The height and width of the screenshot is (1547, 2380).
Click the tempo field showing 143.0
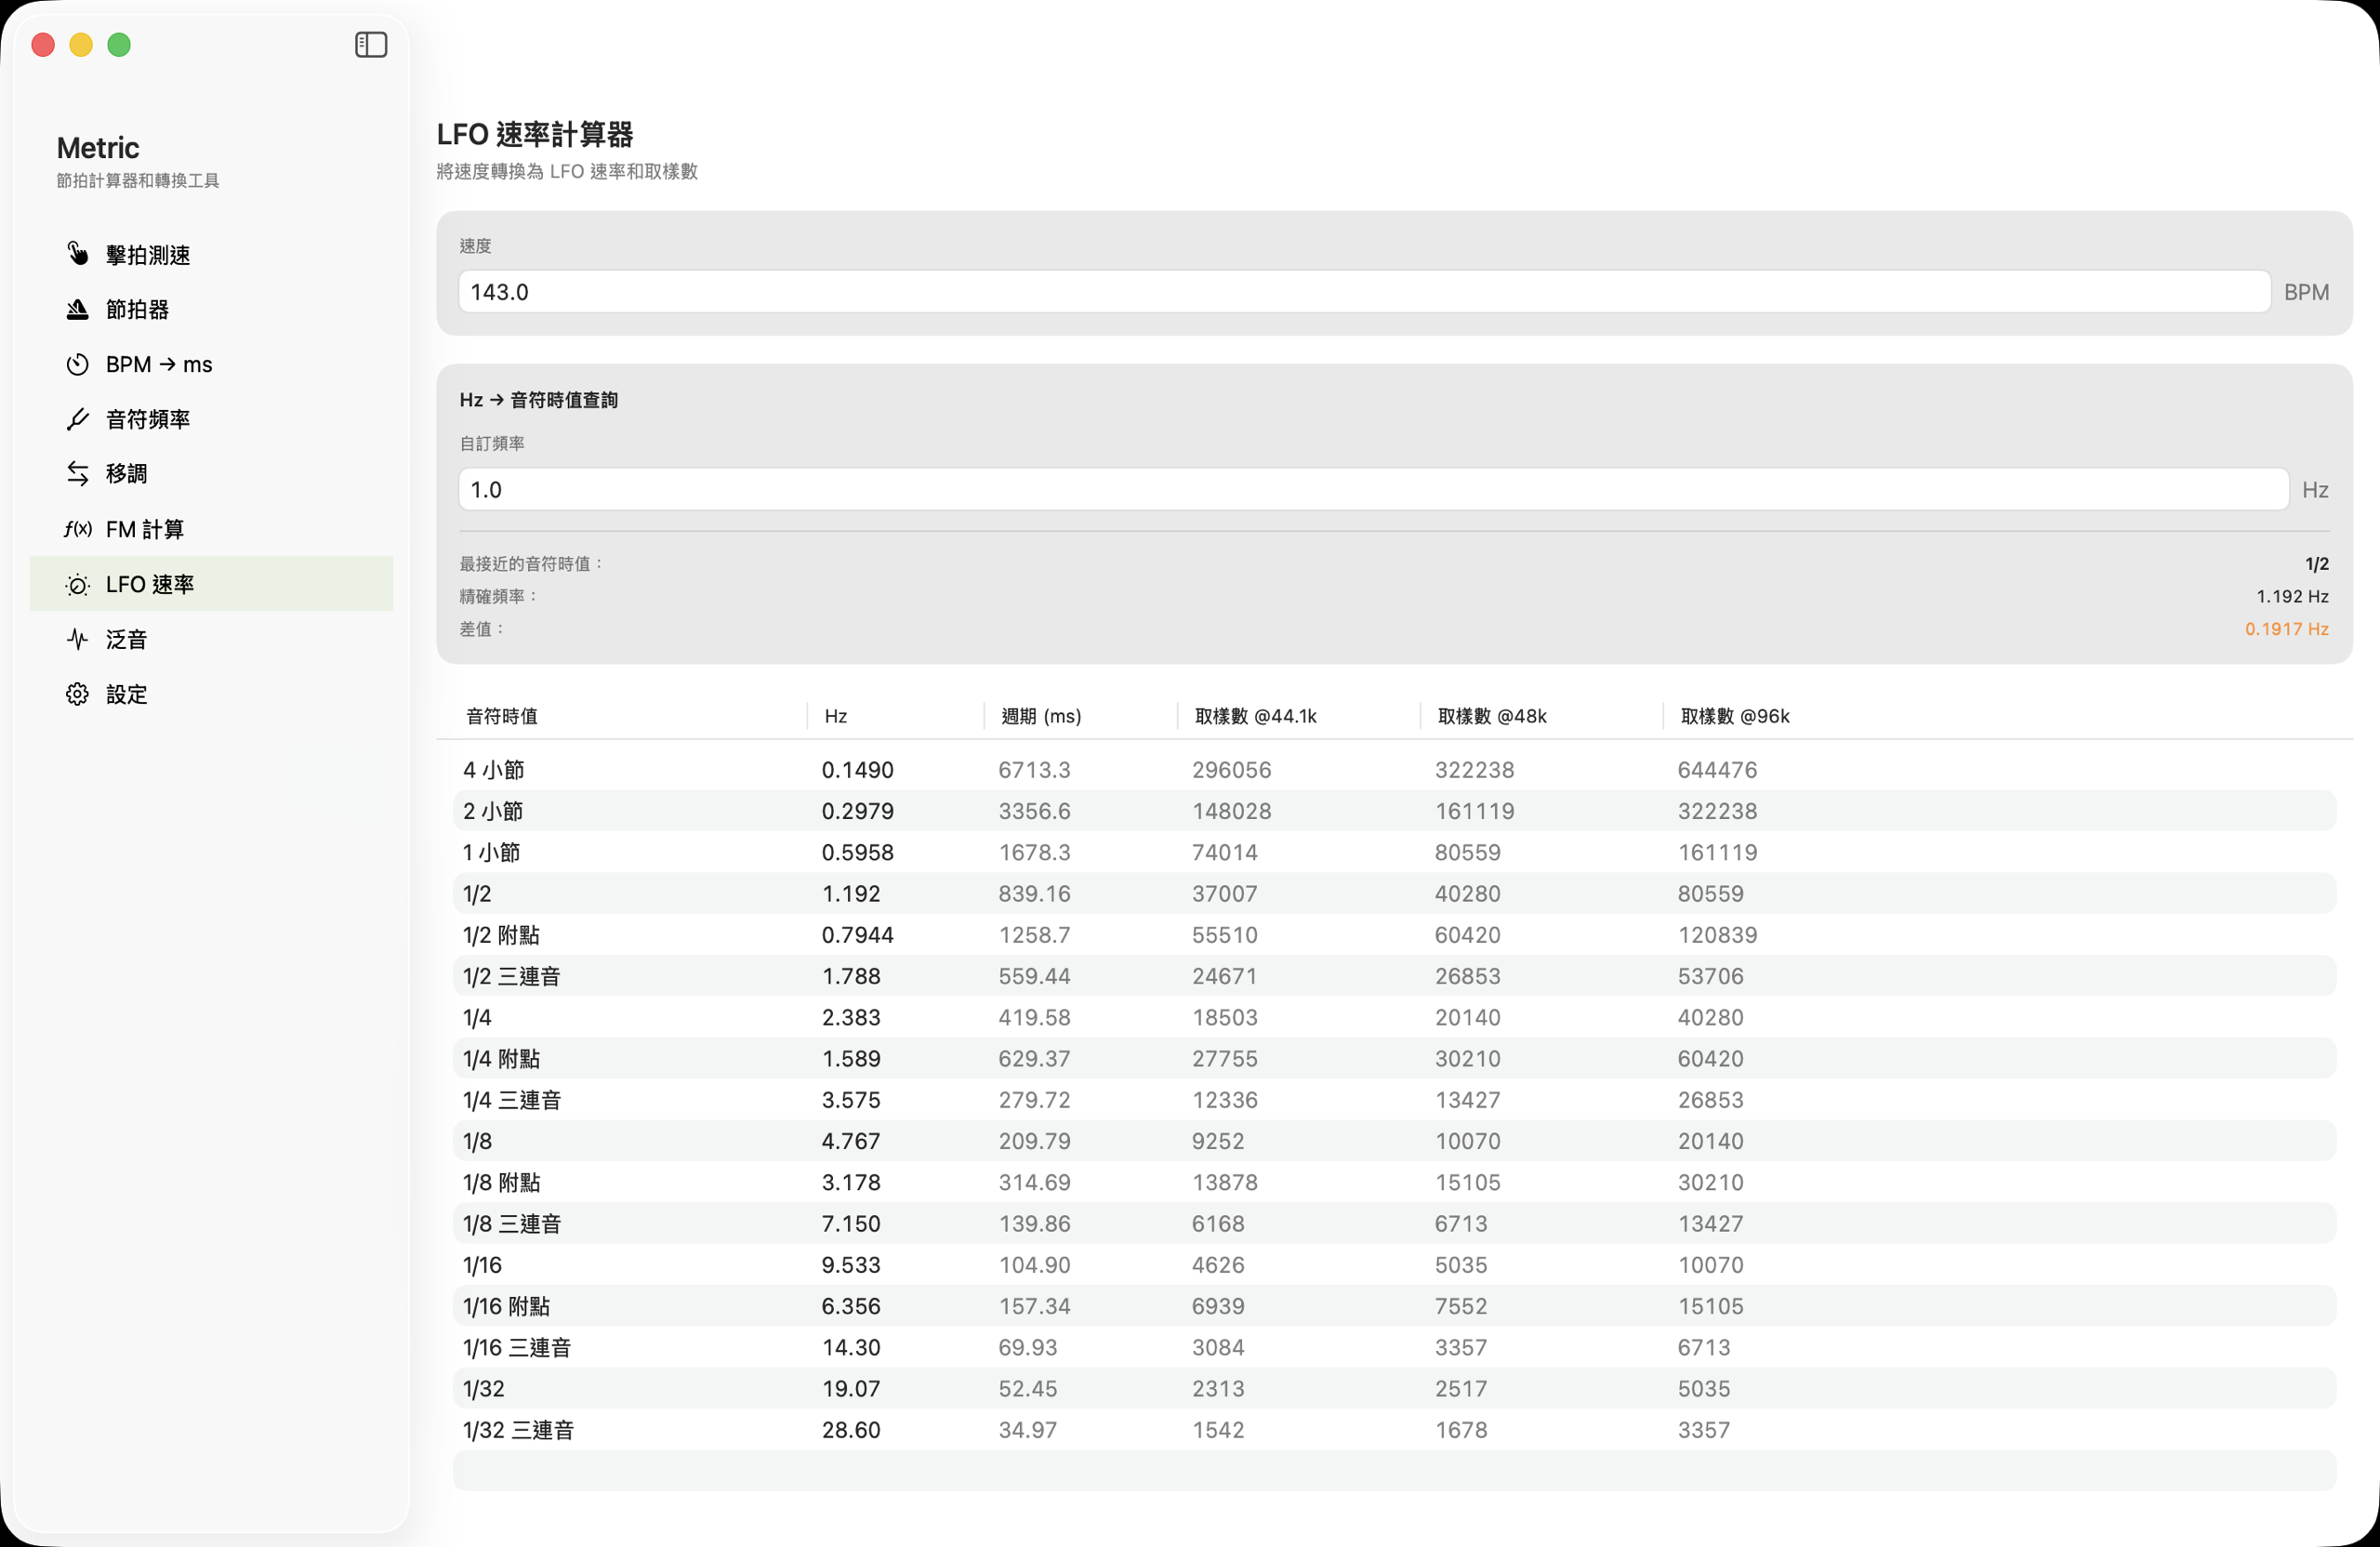click(1364, 292)
